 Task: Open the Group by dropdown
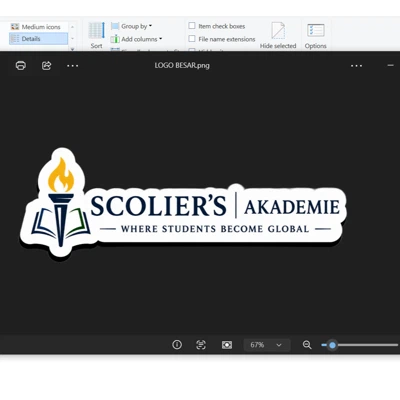point(132,26)
